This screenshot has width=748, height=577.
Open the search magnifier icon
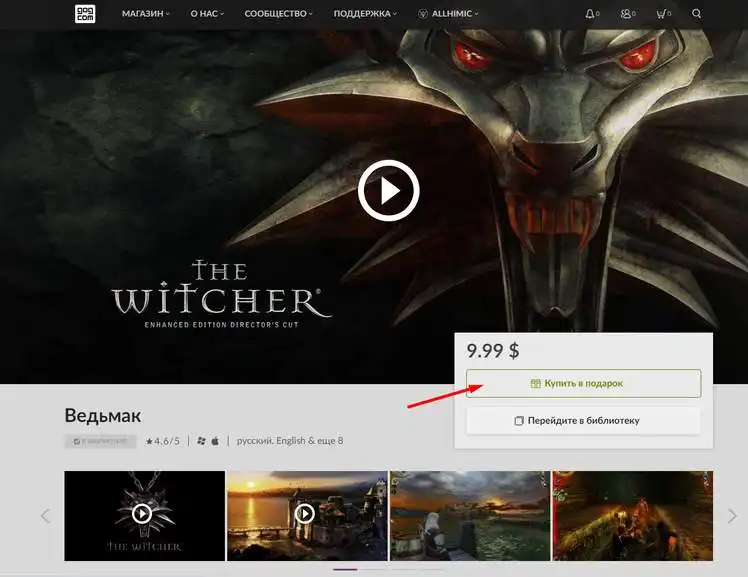coord(696,14)
